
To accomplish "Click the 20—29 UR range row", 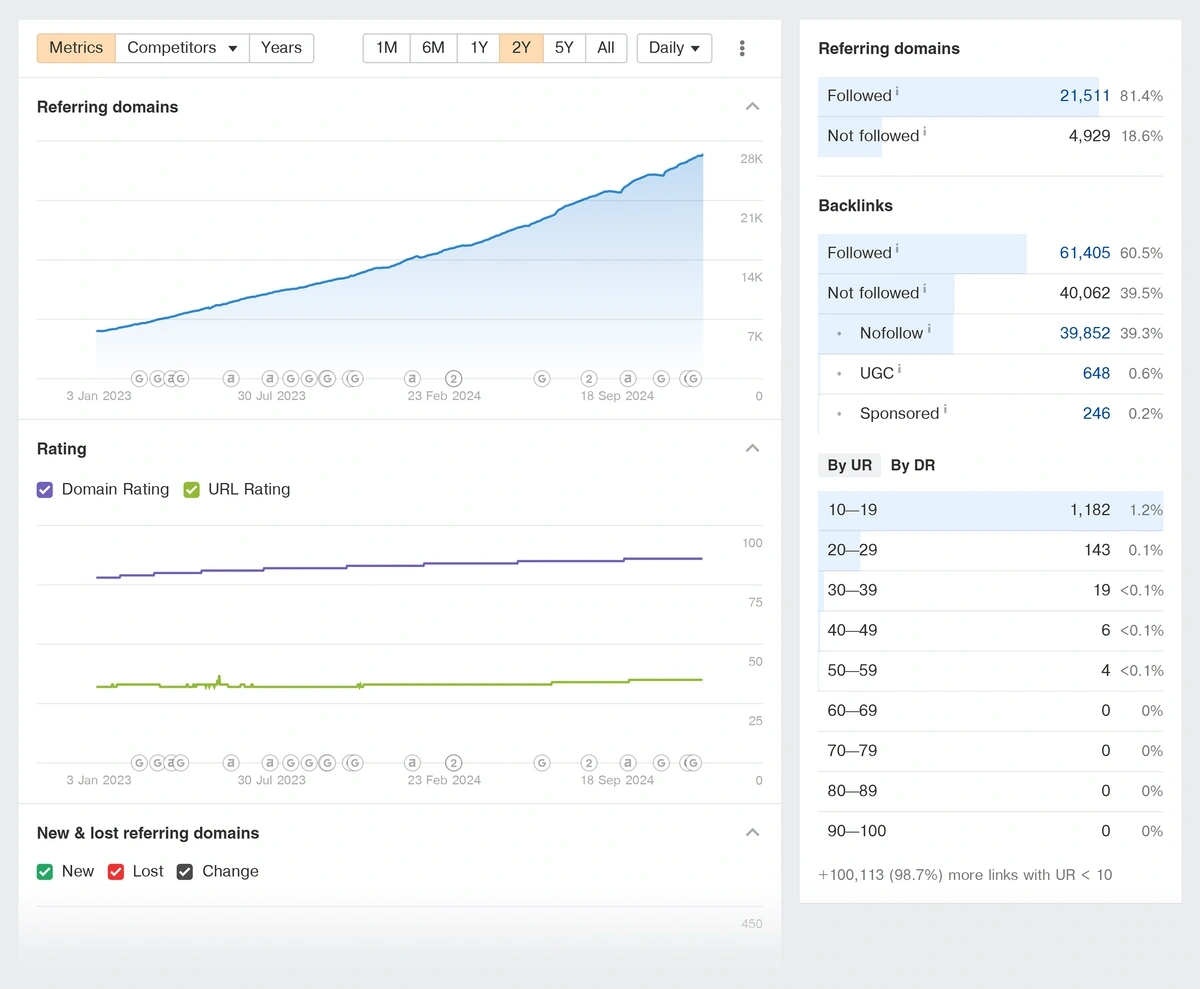I will [991, 550].
